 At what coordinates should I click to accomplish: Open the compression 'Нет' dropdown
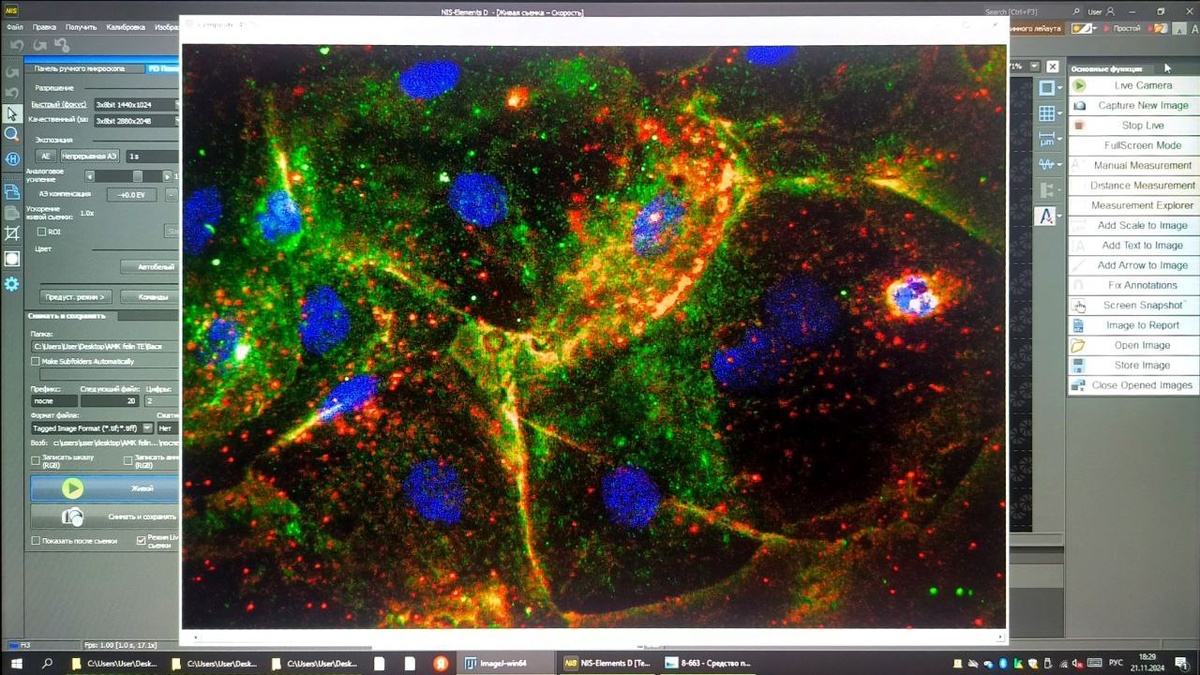point(168,428)
